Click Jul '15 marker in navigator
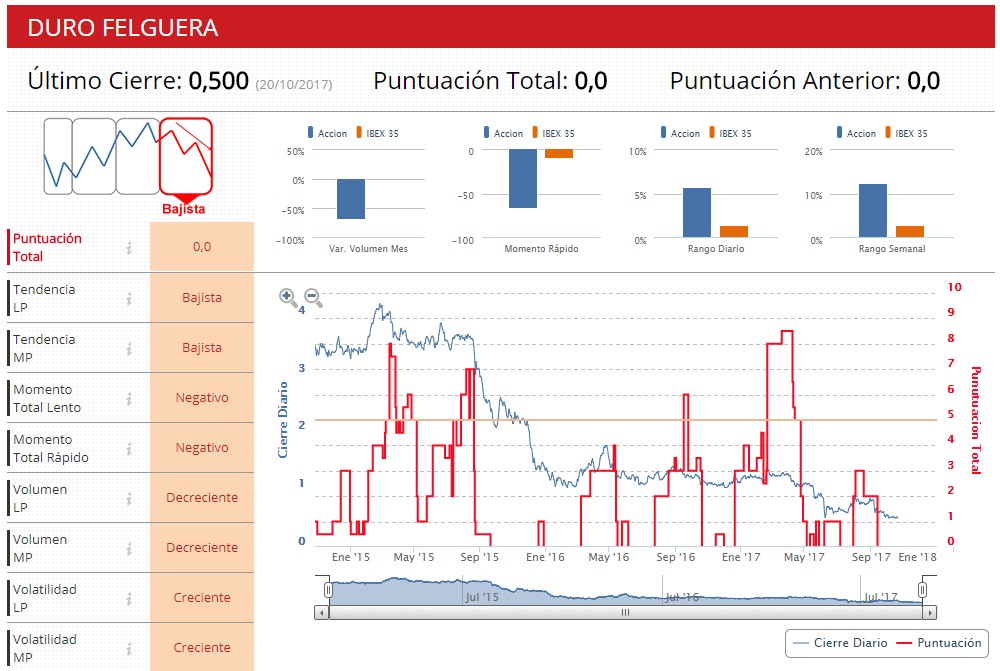This screenshot has width=1000, height=671. click(x=482, y=597)
